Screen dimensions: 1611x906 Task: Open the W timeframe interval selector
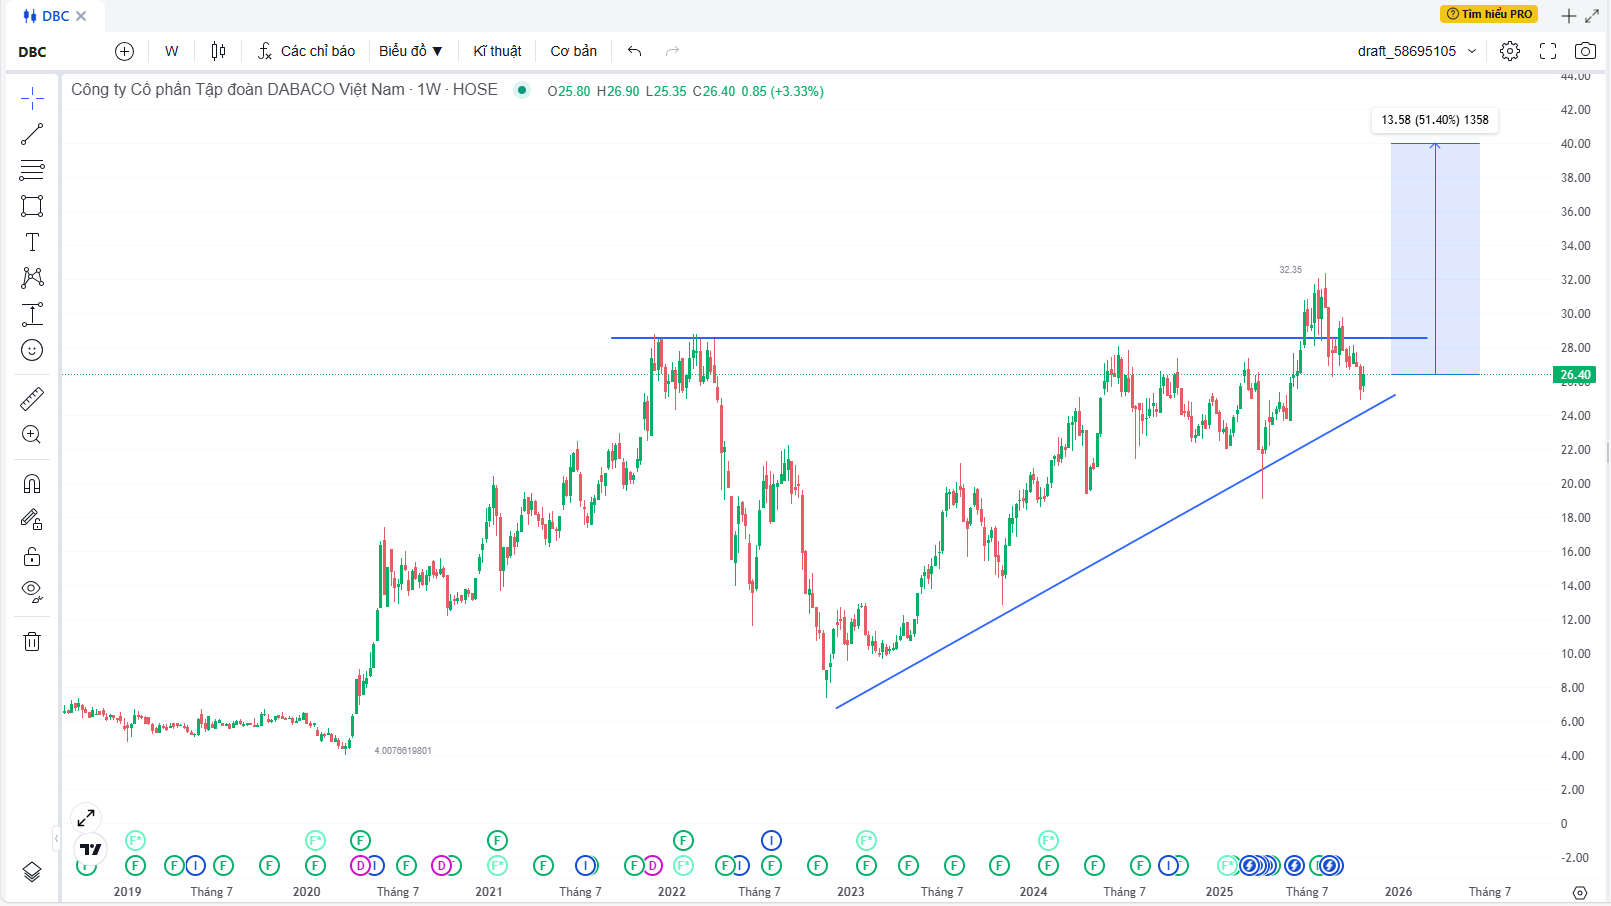click(172, 51)
